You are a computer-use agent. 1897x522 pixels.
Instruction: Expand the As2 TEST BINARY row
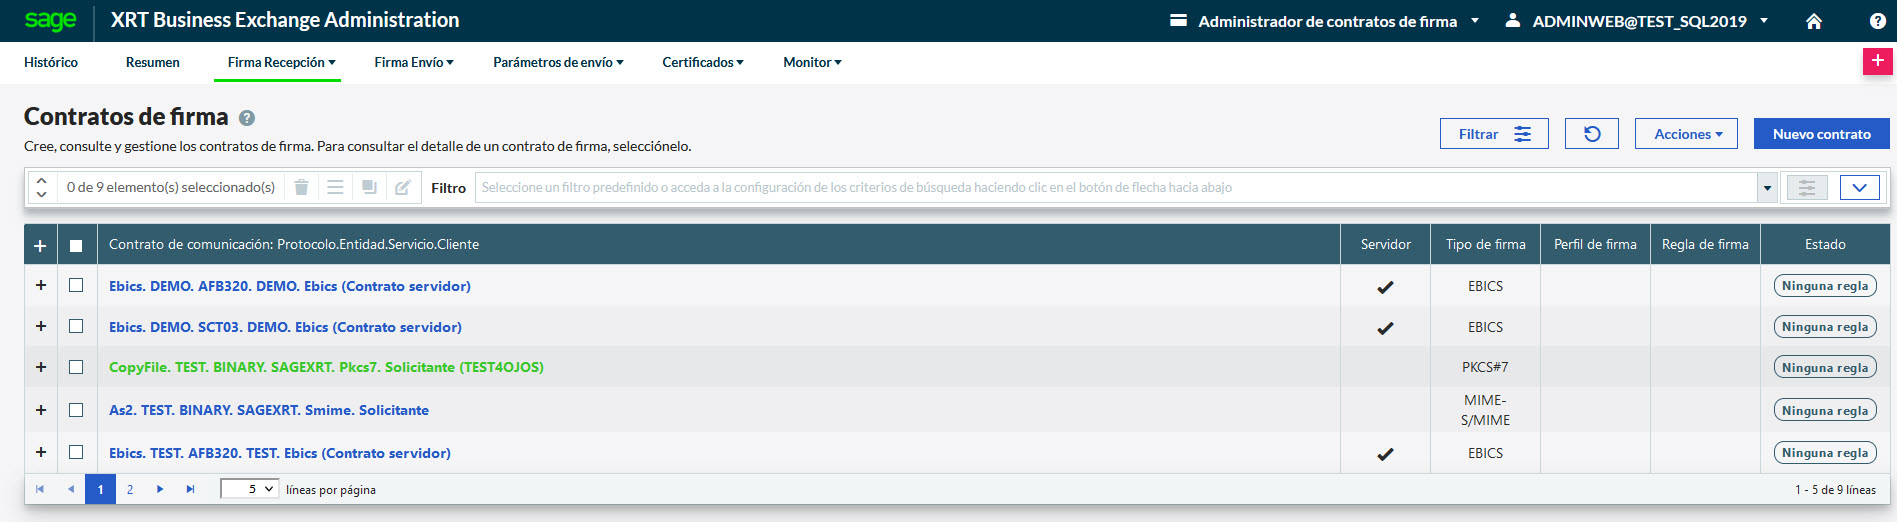41,410
